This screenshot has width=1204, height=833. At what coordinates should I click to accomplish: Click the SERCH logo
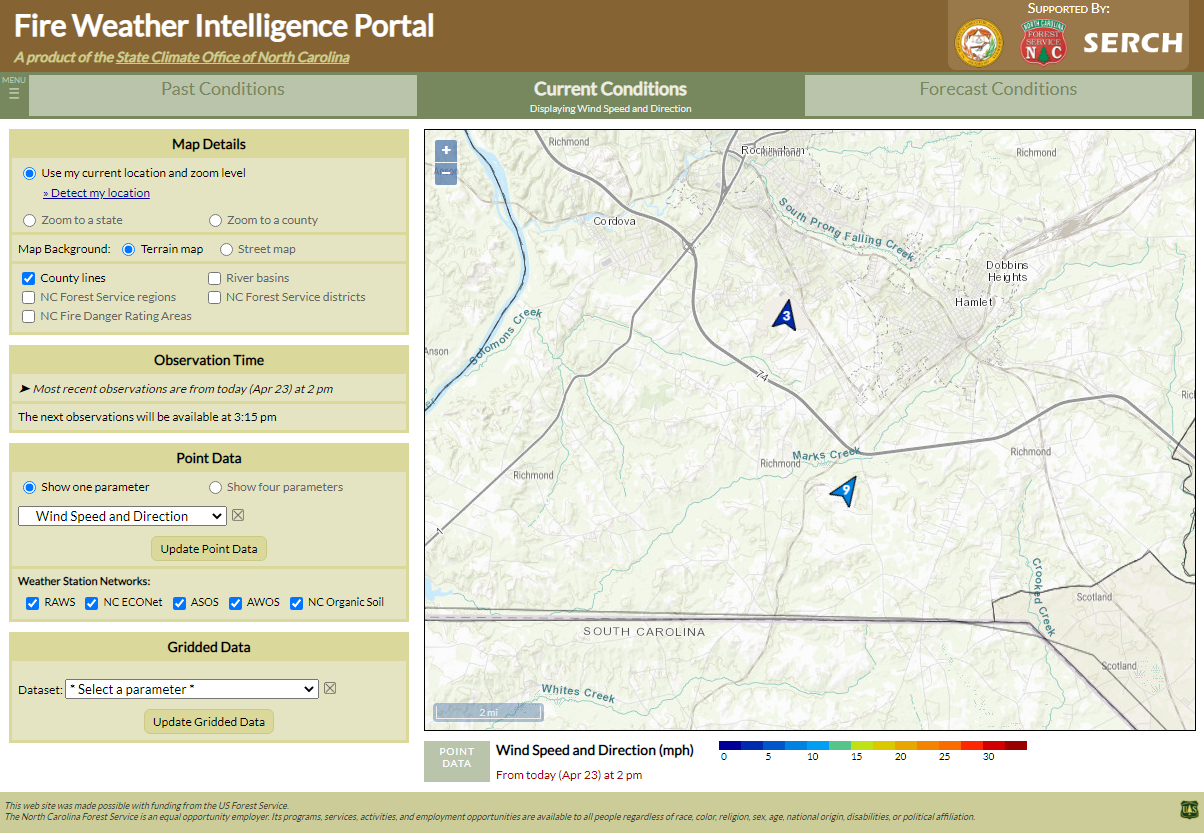tap(1133, 43)
